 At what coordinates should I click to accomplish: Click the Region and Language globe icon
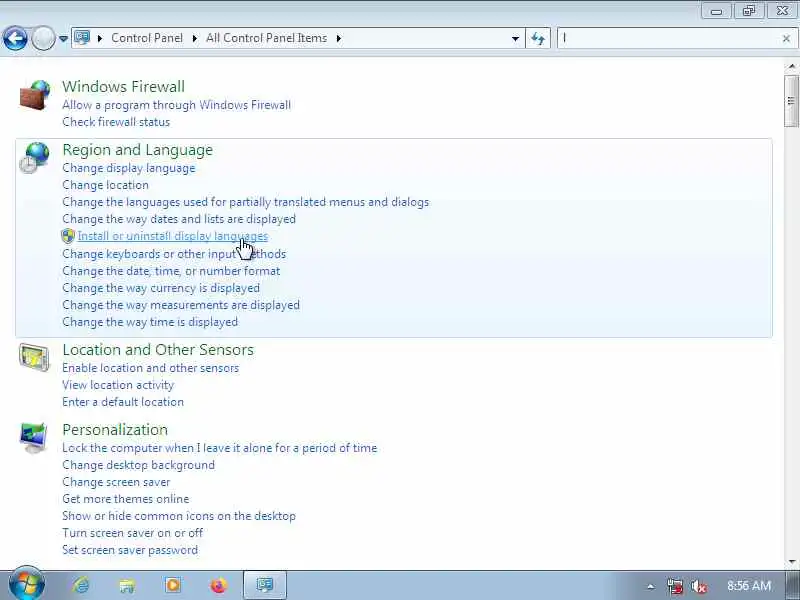pos(35,158)
